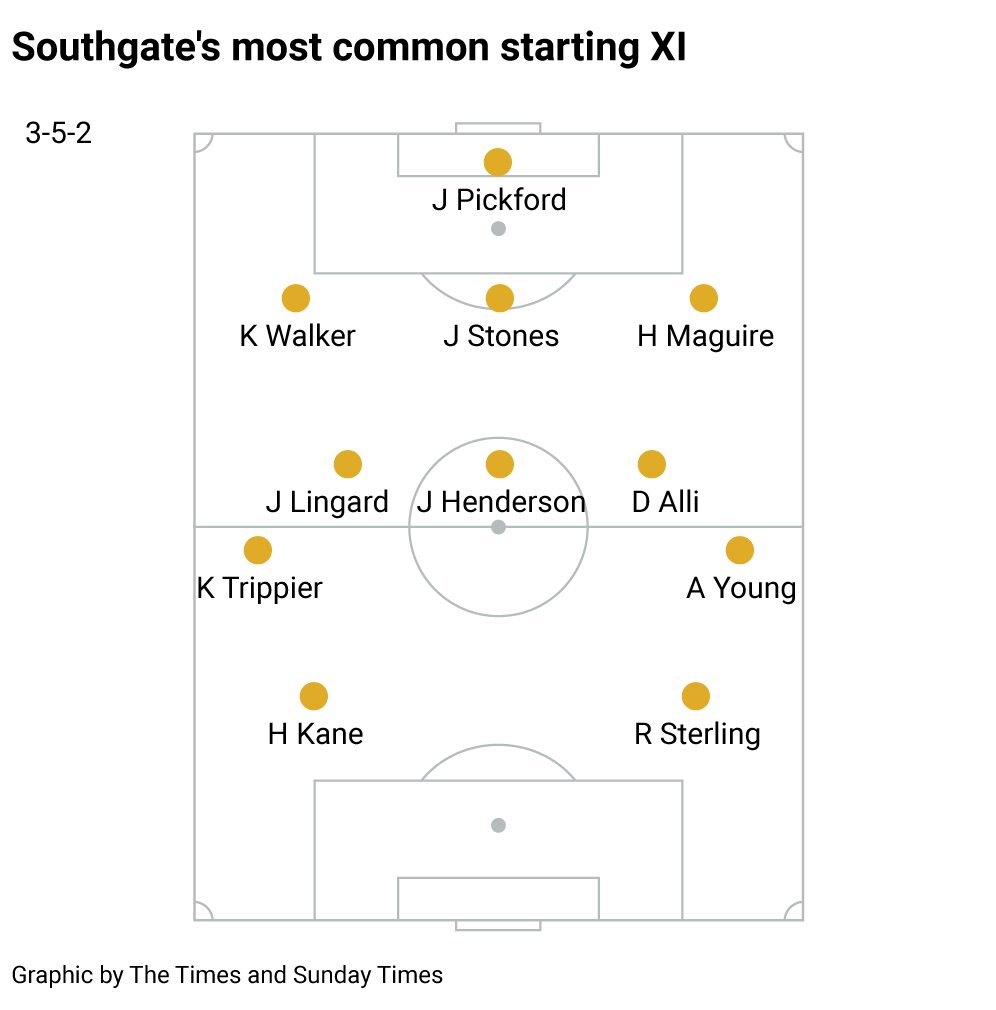Click the grey centre spot on pitch
Image resolution: width=996 pixels, height=1010 pixels.
(x=498, y=527)
